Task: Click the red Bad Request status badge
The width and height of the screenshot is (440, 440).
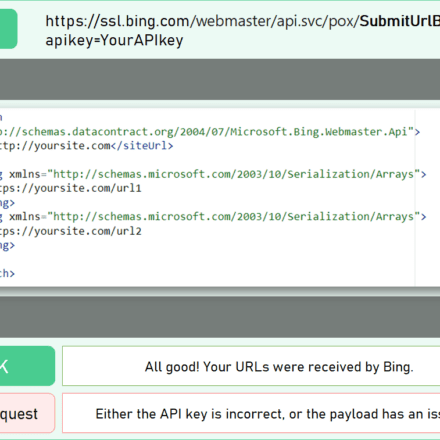Action: [27, 413]
